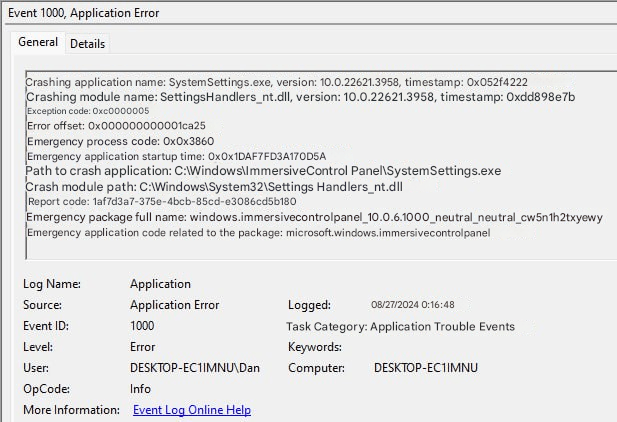Click the Event 1000, Application Error title
617x422 pixels.
click(x=83, y=13)
